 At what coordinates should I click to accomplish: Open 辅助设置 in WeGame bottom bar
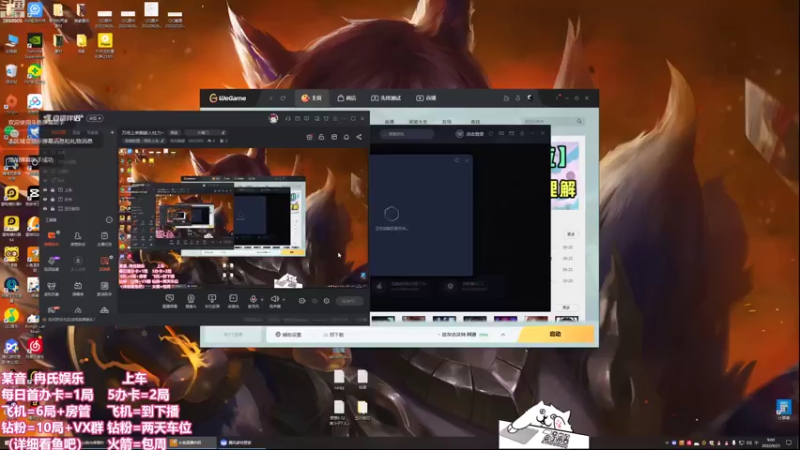click(x=288, y=335)
